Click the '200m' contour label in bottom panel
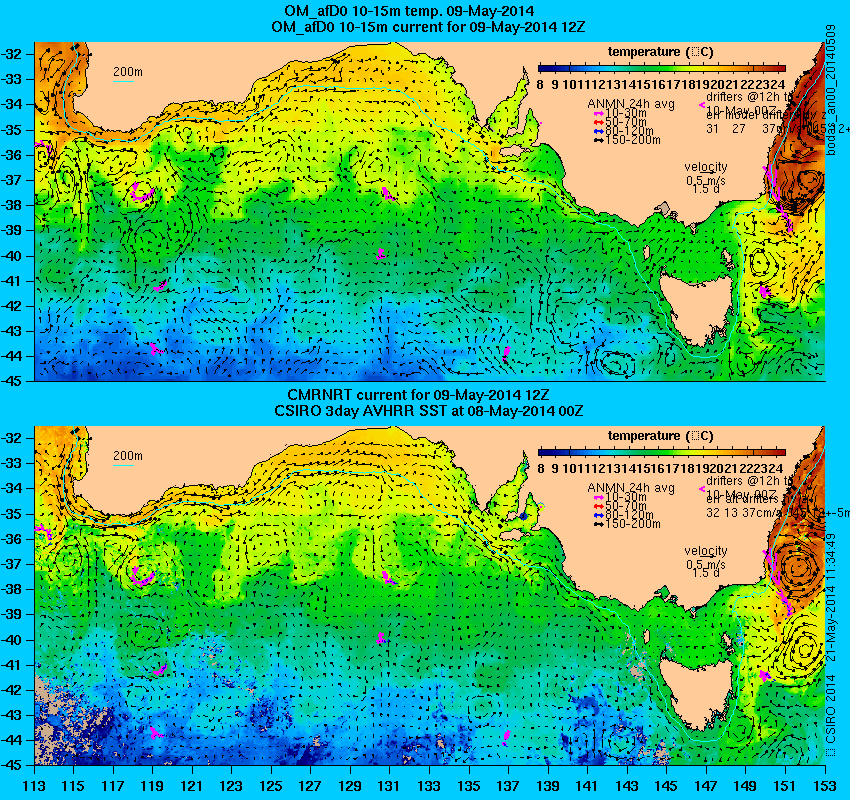The image size is (850, 800). coord(128,455)
